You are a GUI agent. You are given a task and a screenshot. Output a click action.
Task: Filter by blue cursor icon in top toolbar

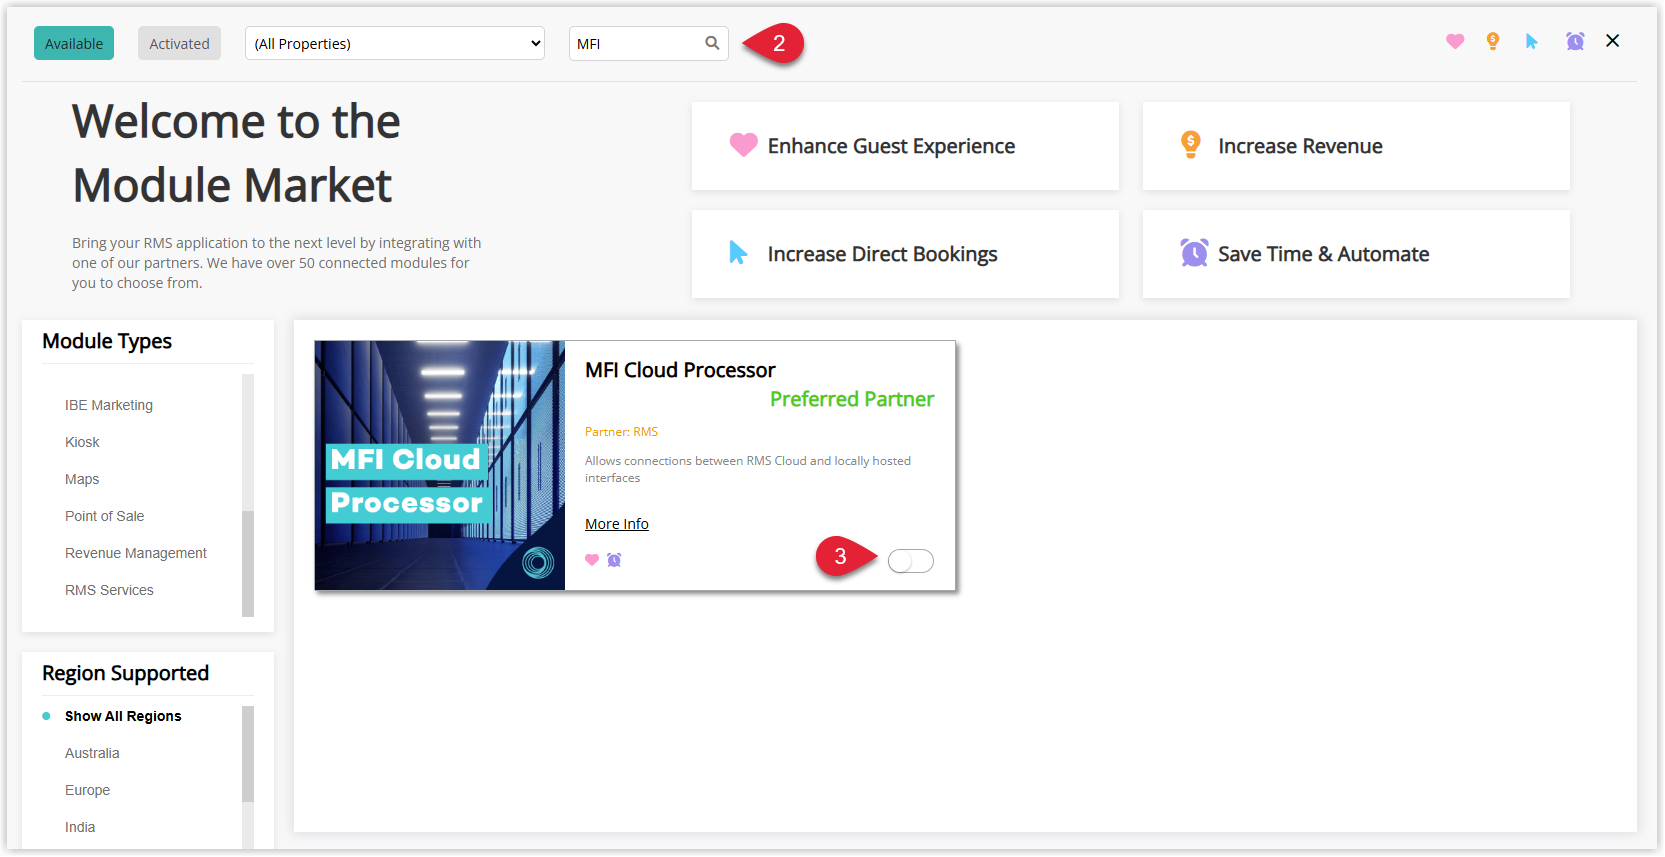tap(1532, 41)
